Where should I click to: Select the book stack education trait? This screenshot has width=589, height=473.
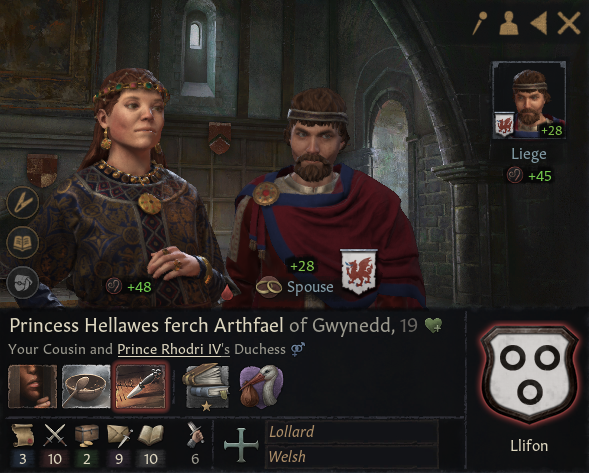207,386
